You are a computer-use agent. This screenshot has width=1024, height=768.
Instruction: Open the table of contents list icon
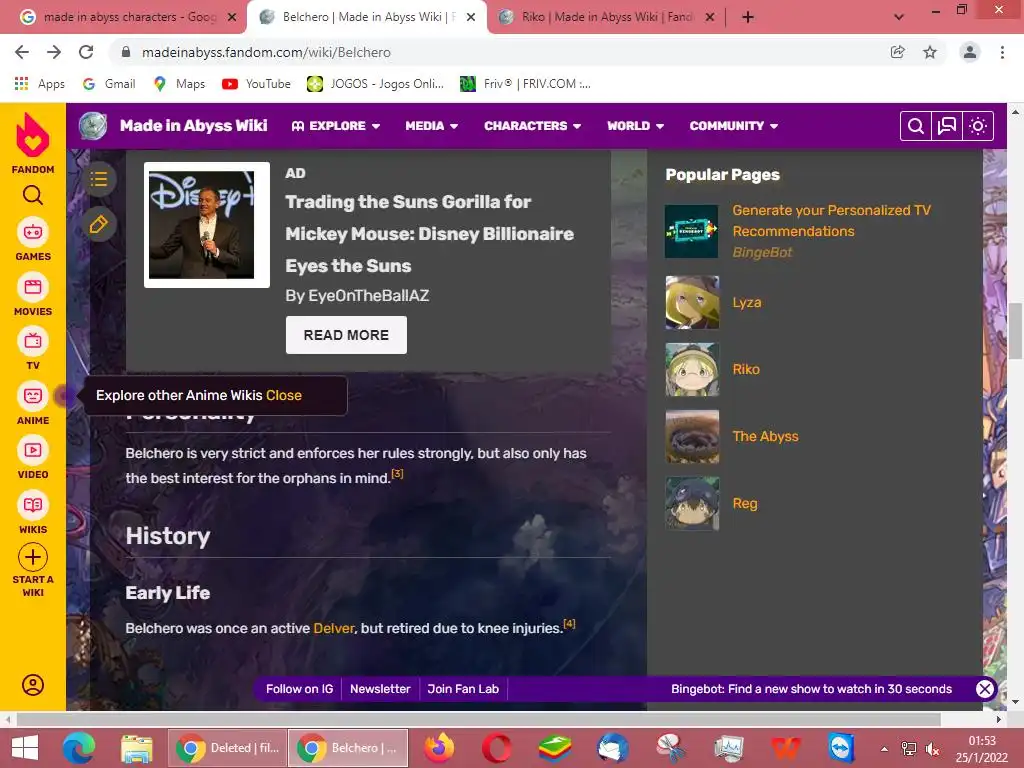[99, 179]
